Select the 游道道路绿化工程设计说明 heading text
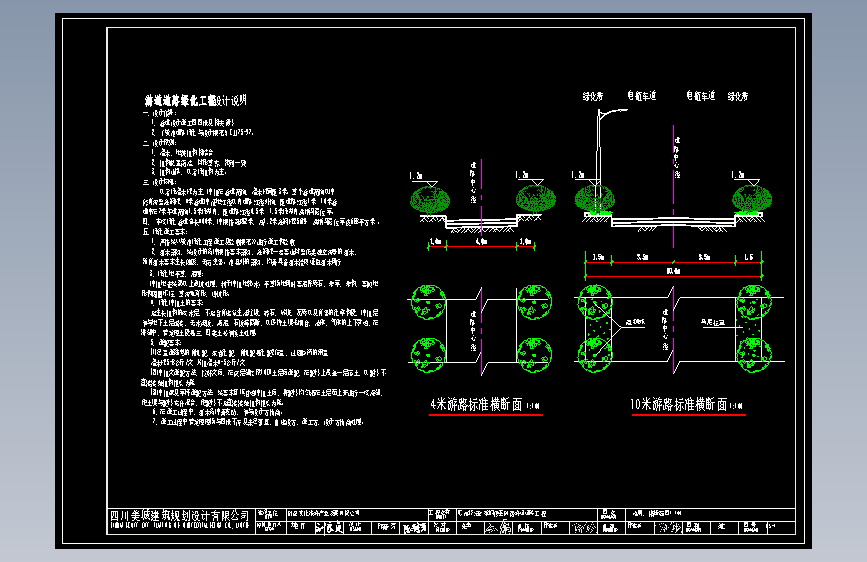The height and width of the screenshot is (562, 867). coord(196,101)
